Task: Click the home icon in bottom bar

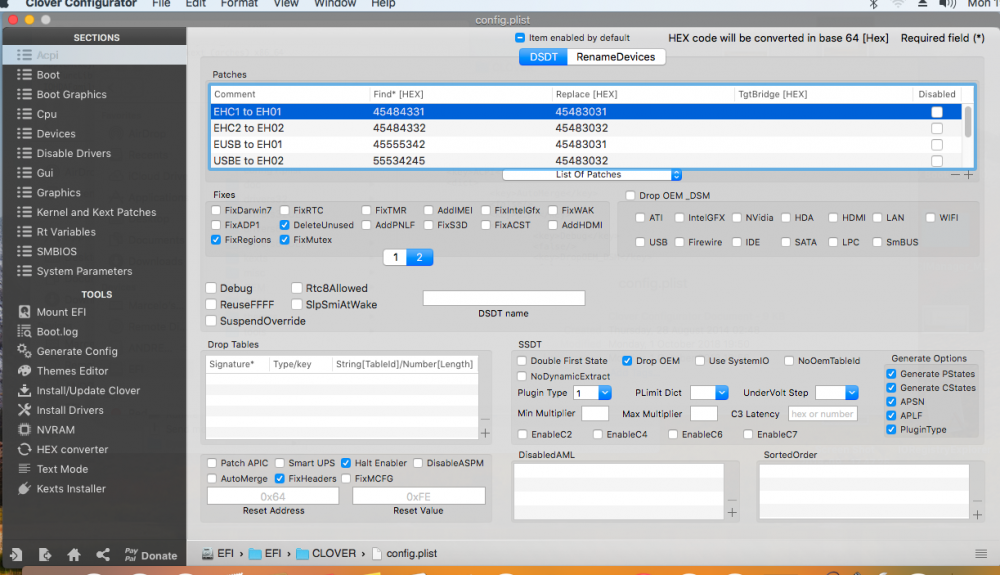Action: pyautogui.click(x=74, y=555)
